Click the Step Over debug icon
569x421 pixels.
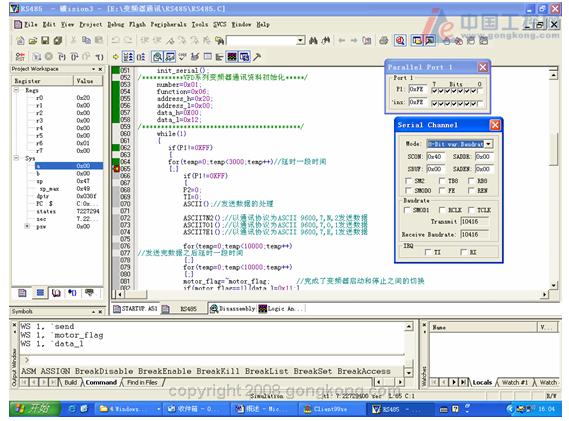click(x=74, y=57)
